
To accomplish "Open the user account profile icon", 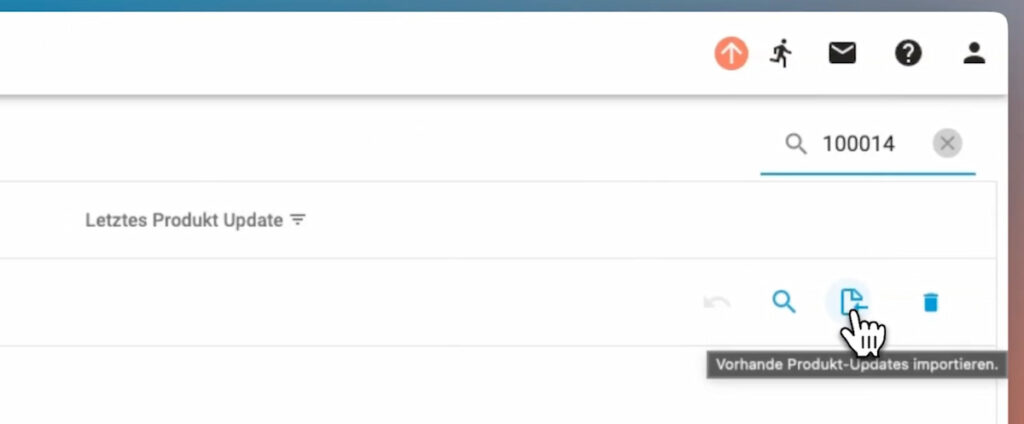I will tap(974, 54).
